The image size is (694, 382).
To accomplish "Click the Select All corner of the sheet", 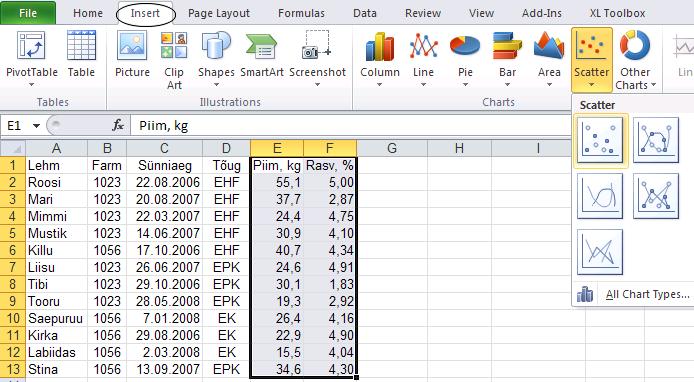I will click(13, 148).
